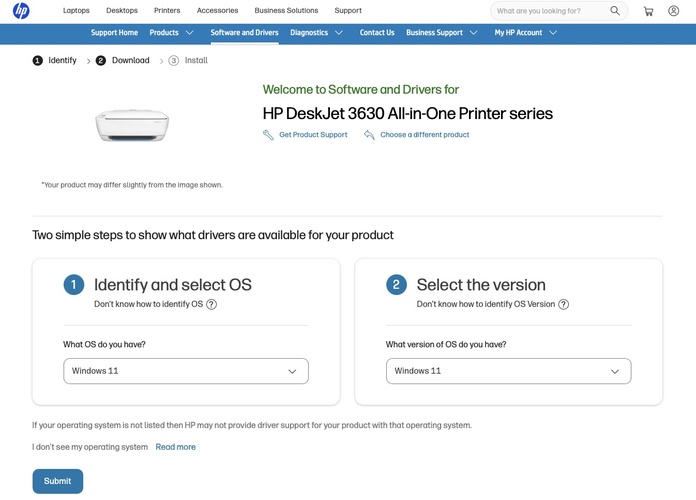Go to Support Home
This screenshot has width=696, height=500.
click(115, 33)
